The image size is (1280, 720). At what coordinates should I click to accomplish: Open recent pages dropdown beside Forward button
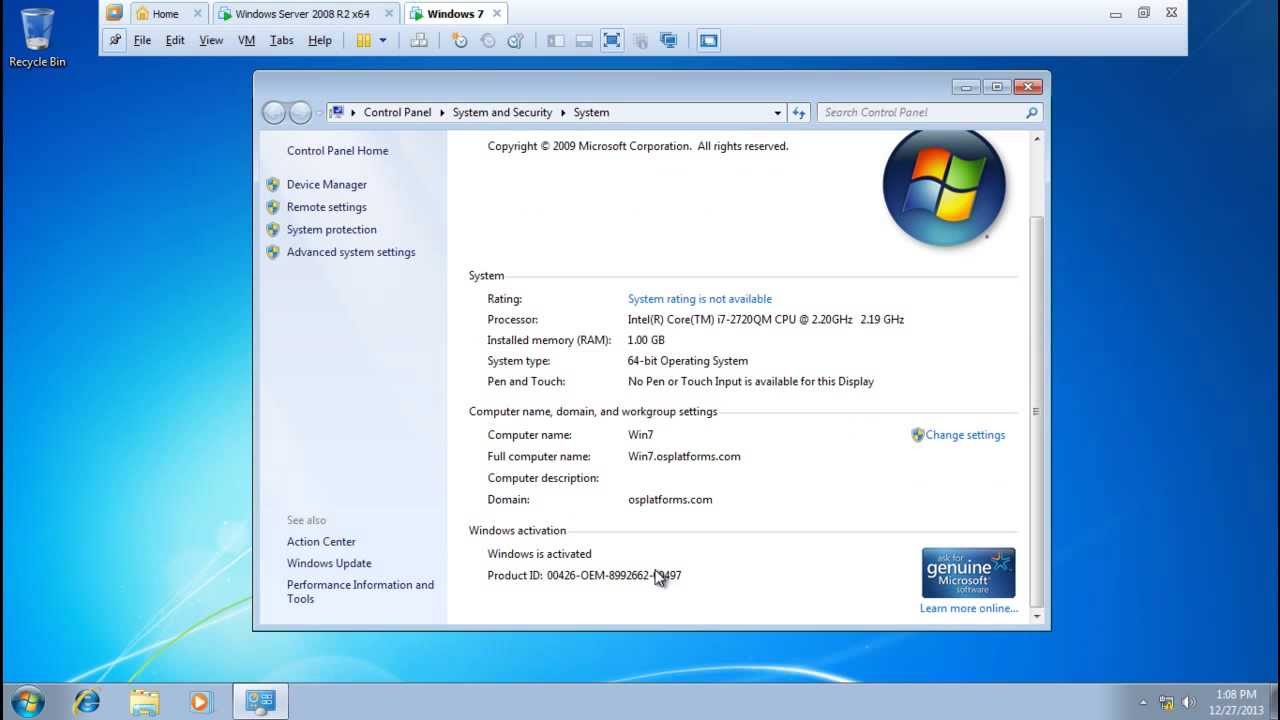point(319,113)
